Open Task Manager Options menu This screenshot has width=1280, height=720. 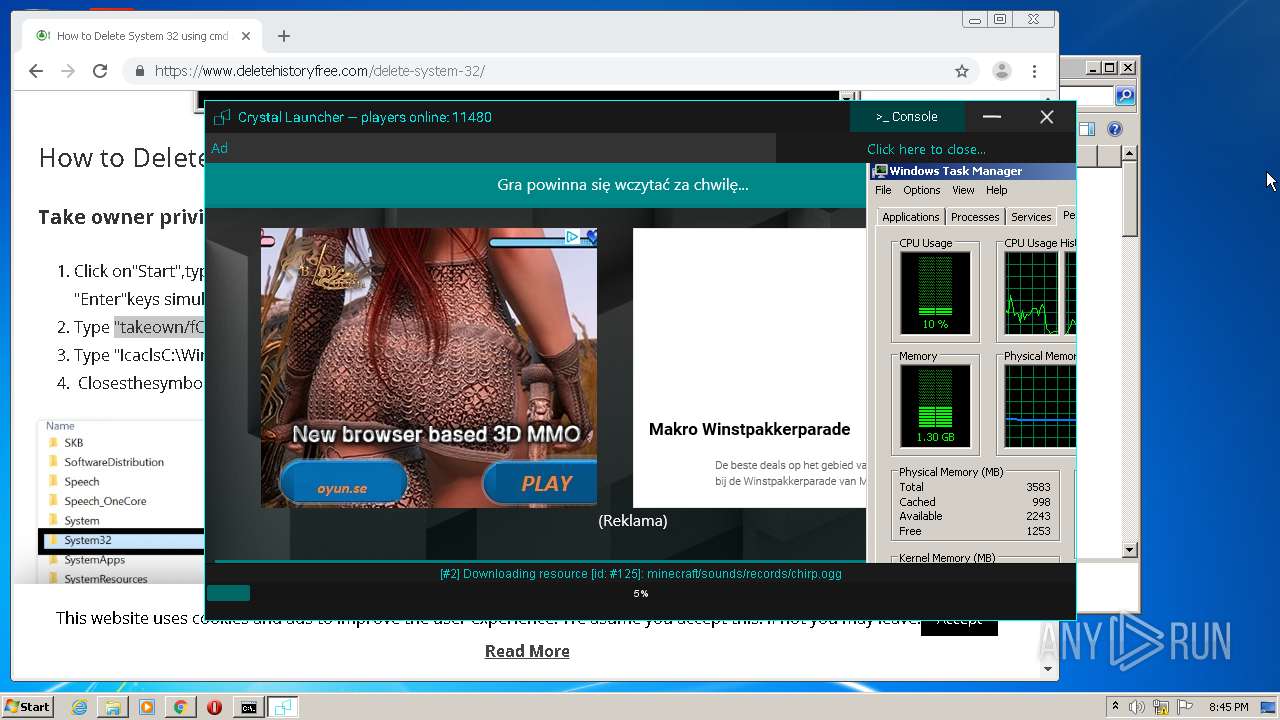click(921, 190)
